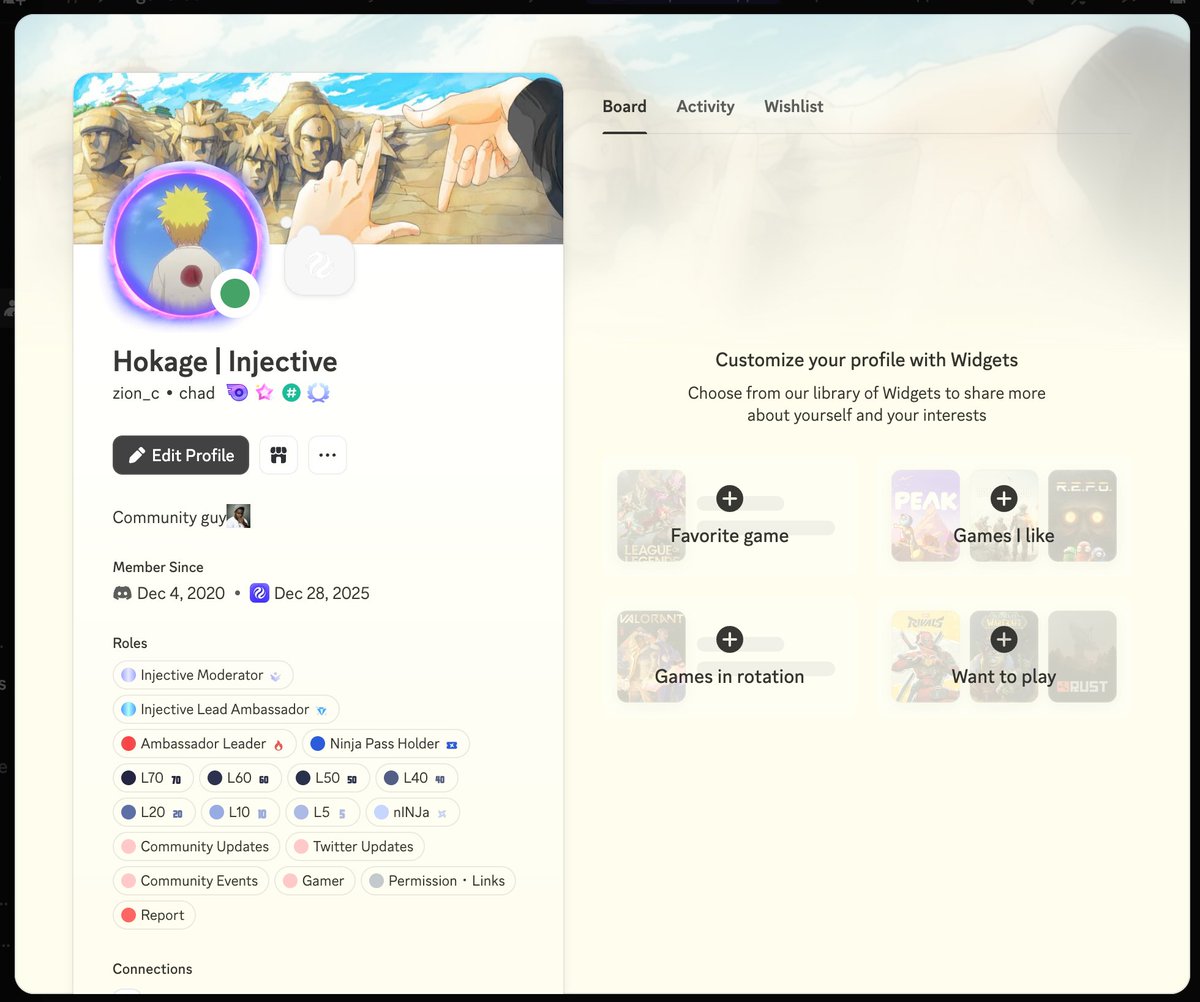
Task: Click the Injective server tag icon beside avatar
Action: coord(319,265)
